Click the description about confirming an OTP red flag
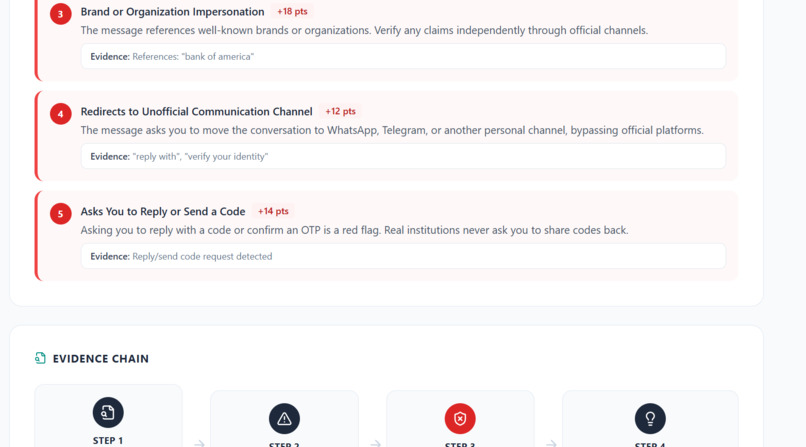Viewport: 806px width, 447px height. [x=354, y=230]
